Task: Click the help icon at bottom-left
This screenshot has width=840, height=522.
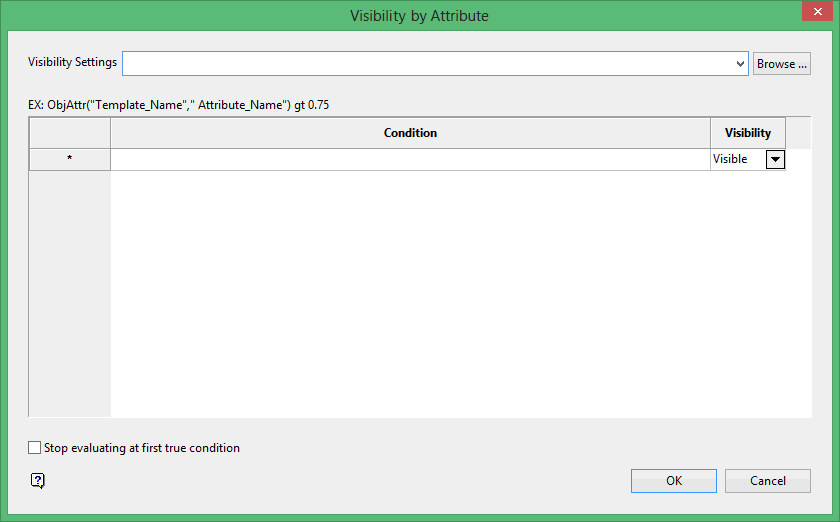Action: coord(38,481)
